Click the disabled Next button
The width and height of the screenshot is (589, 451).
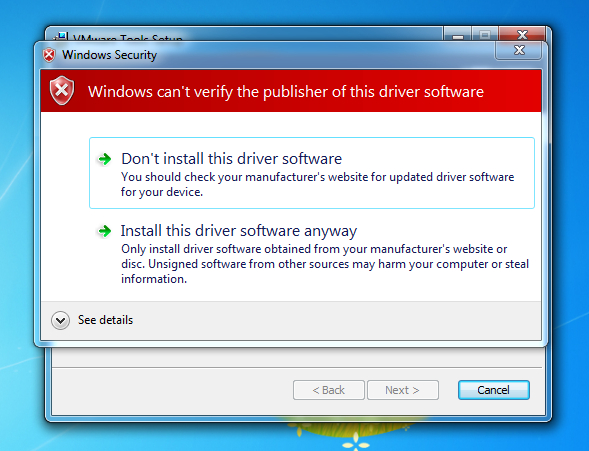pos(403,390)
